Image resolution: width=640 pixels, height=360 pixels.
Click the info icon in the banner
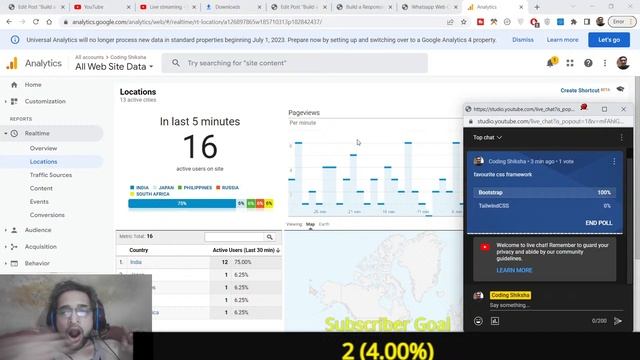pyautogui.click(x=15, y=40)
